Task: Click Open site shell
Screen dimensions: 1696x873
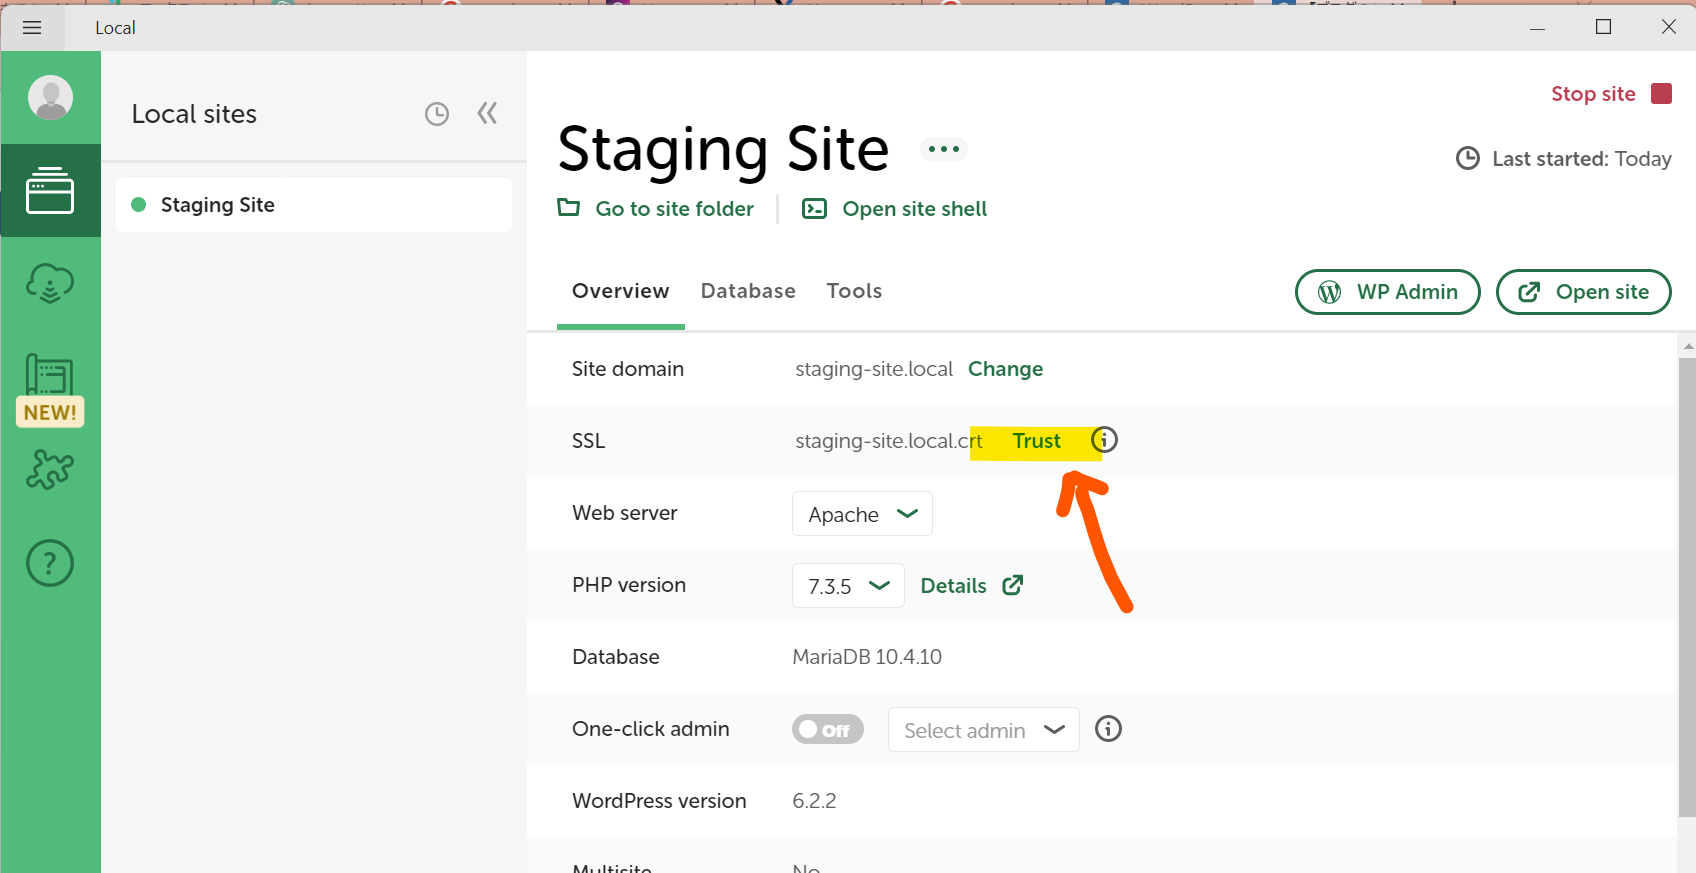Action: (x=895, y=209)
